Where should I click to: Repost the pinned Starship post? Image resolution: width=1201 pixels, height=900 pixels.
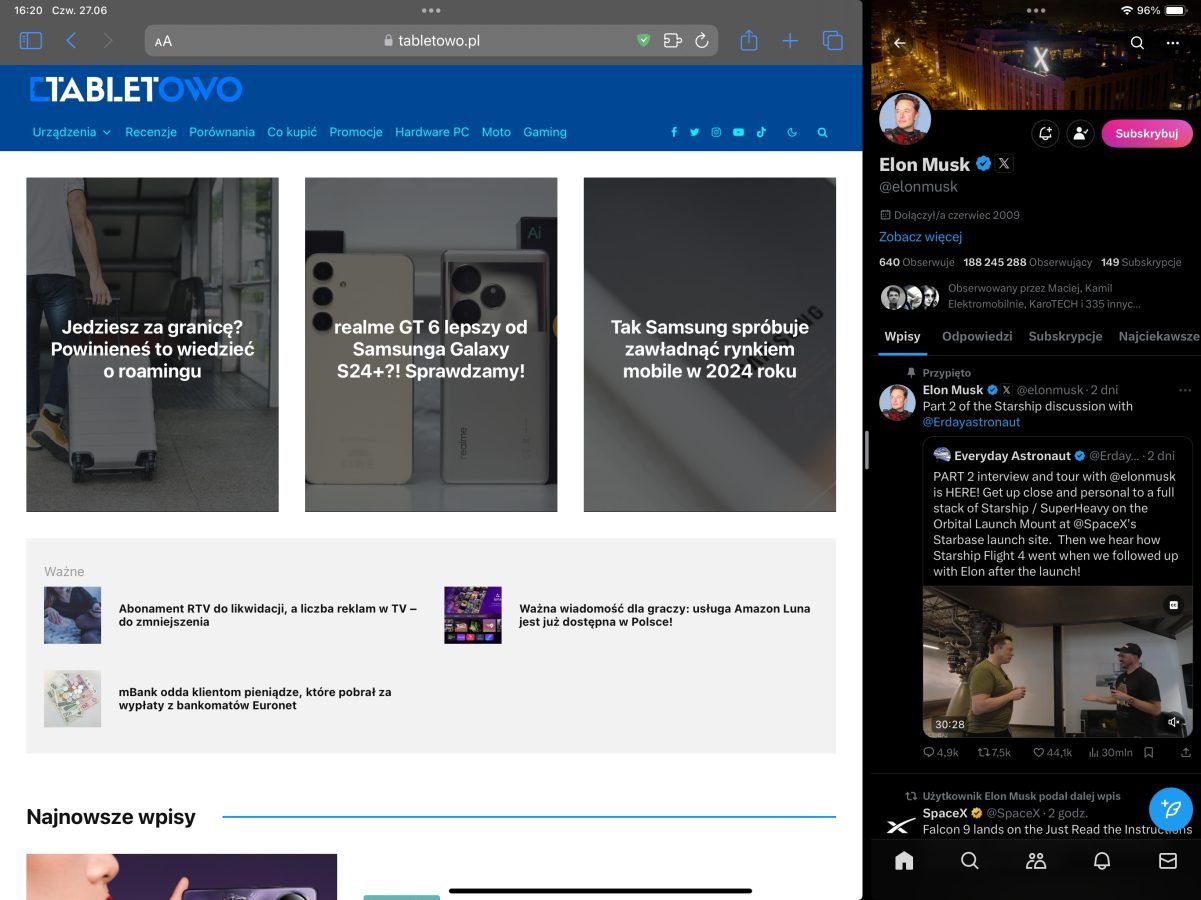(x=994, y=752)
